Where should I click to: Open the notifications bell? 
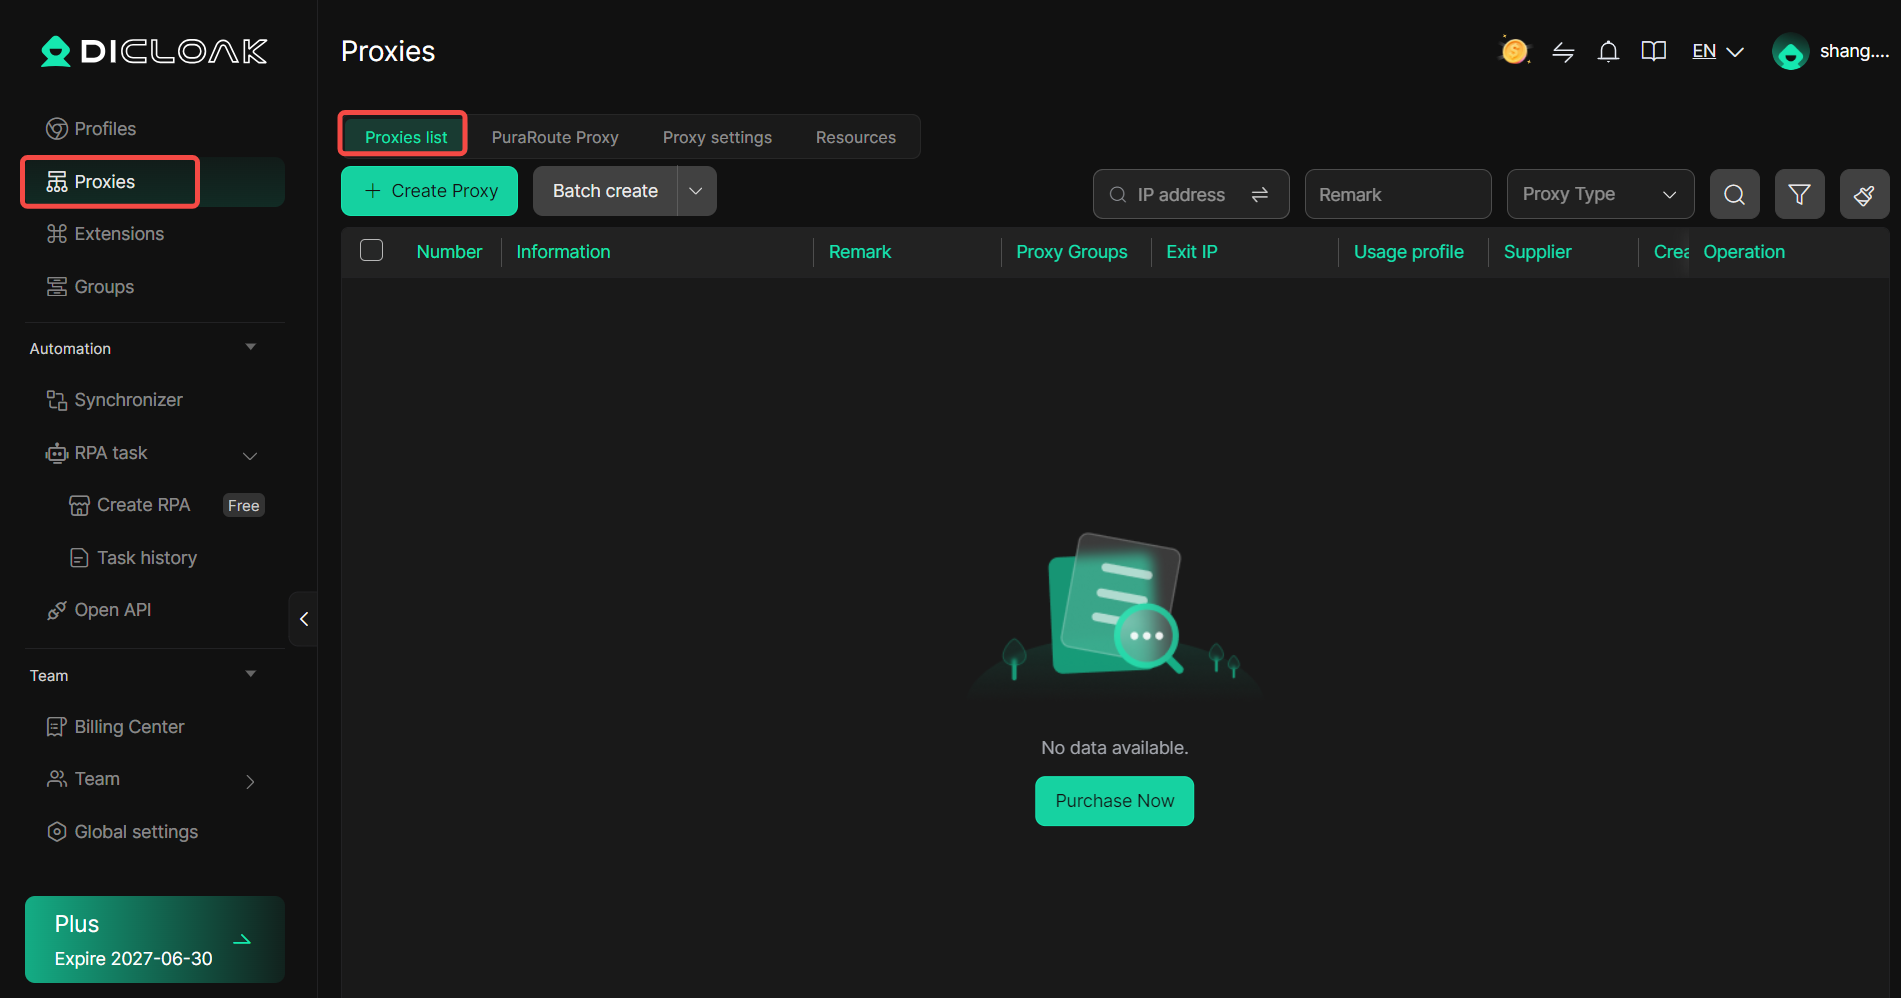(1608, 52)
